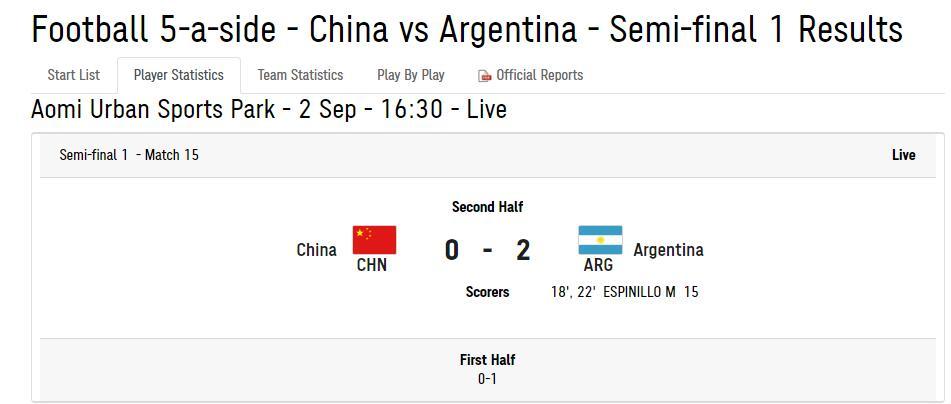This screenshot has width=951, height=404.
Task: Click the China team name
Action: [316, 250]
